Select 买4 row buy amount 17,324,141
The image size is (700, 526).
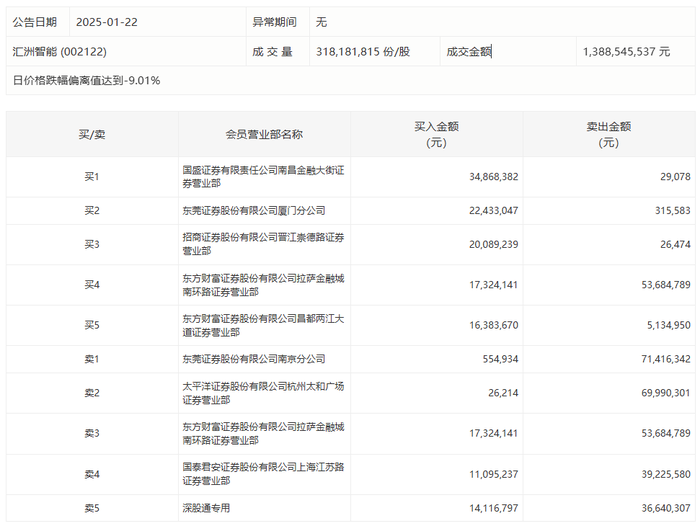tap(494, 285)
